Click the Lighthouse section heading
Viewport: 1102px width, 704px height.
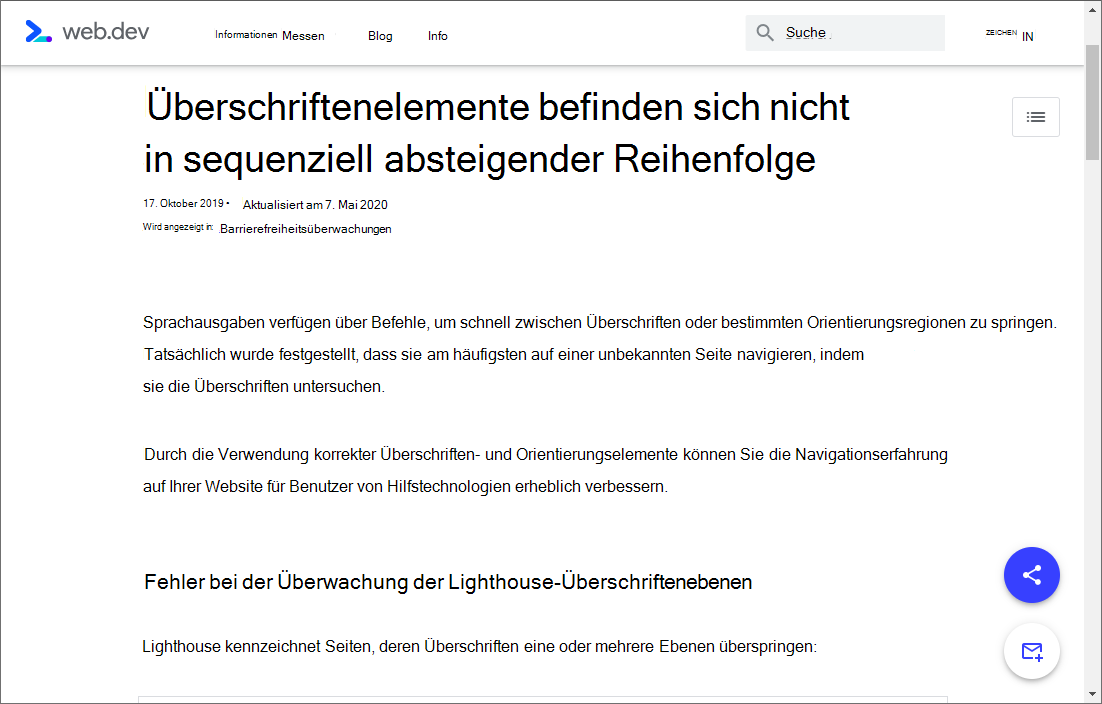[448, 581]
